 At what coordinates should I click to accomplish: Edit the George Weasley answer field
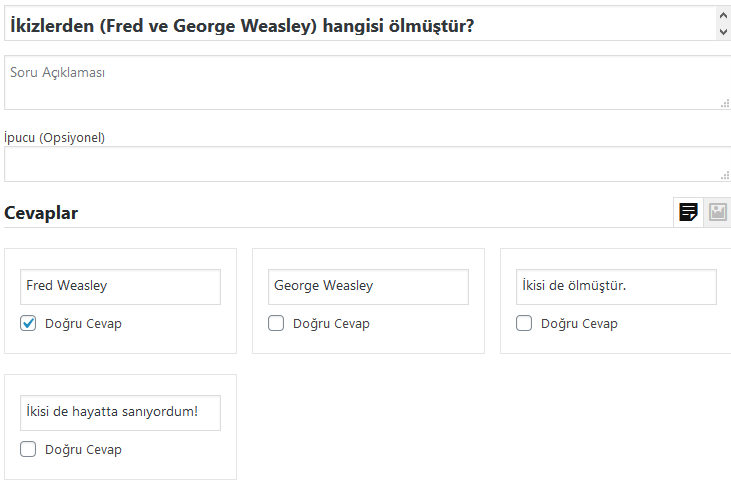[x=368, y=287]
